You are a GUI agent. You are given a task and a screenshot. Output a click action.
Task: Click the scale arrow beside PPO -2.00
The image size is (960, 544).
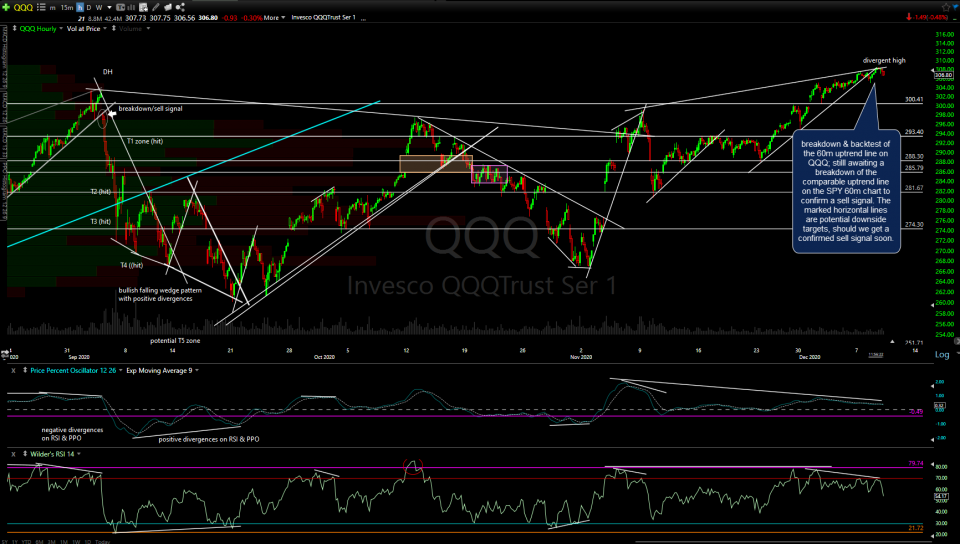932,439
